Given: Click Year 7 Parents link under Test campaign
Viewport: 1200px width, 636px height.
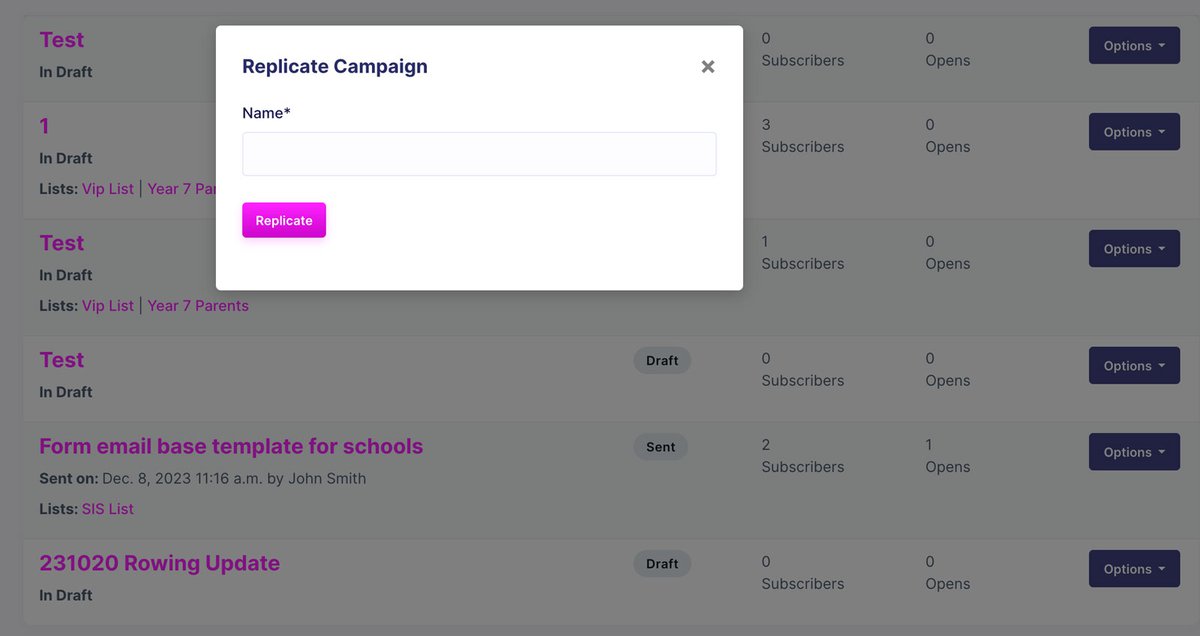Looking at the screenshot, I should [x=198, y=306].
